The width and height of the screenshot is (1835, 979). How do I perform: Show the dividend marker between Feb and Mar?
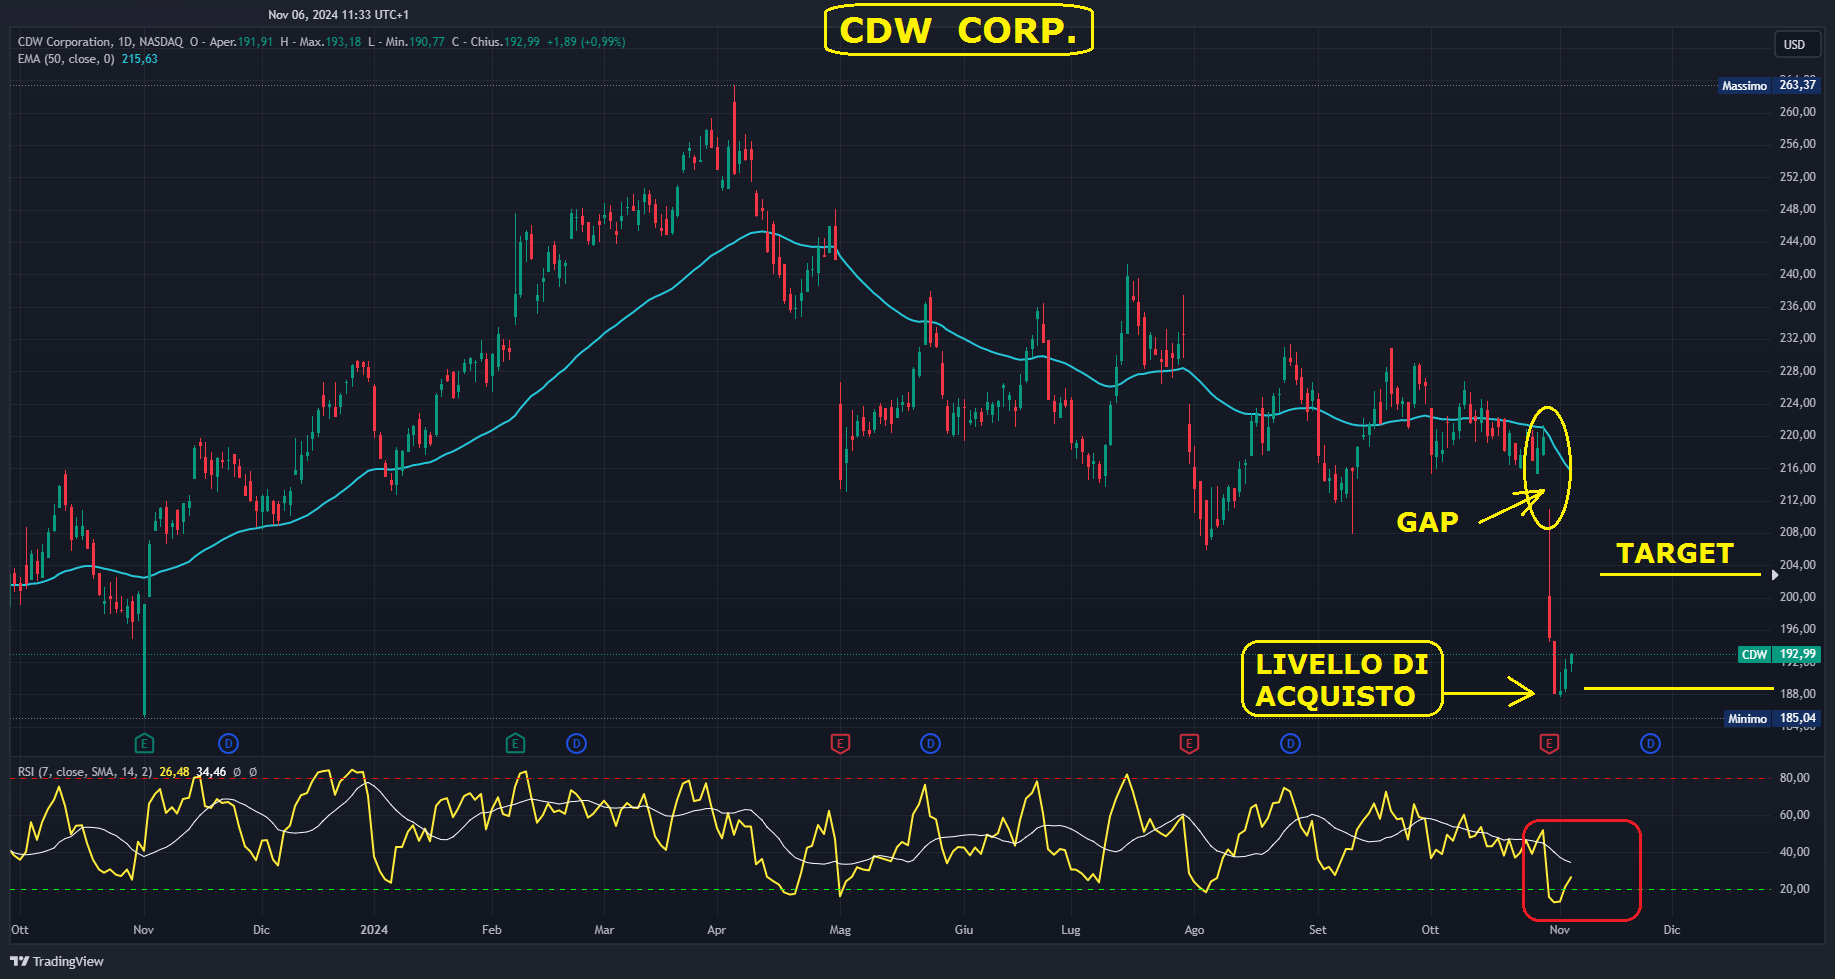tap(576, 743)
